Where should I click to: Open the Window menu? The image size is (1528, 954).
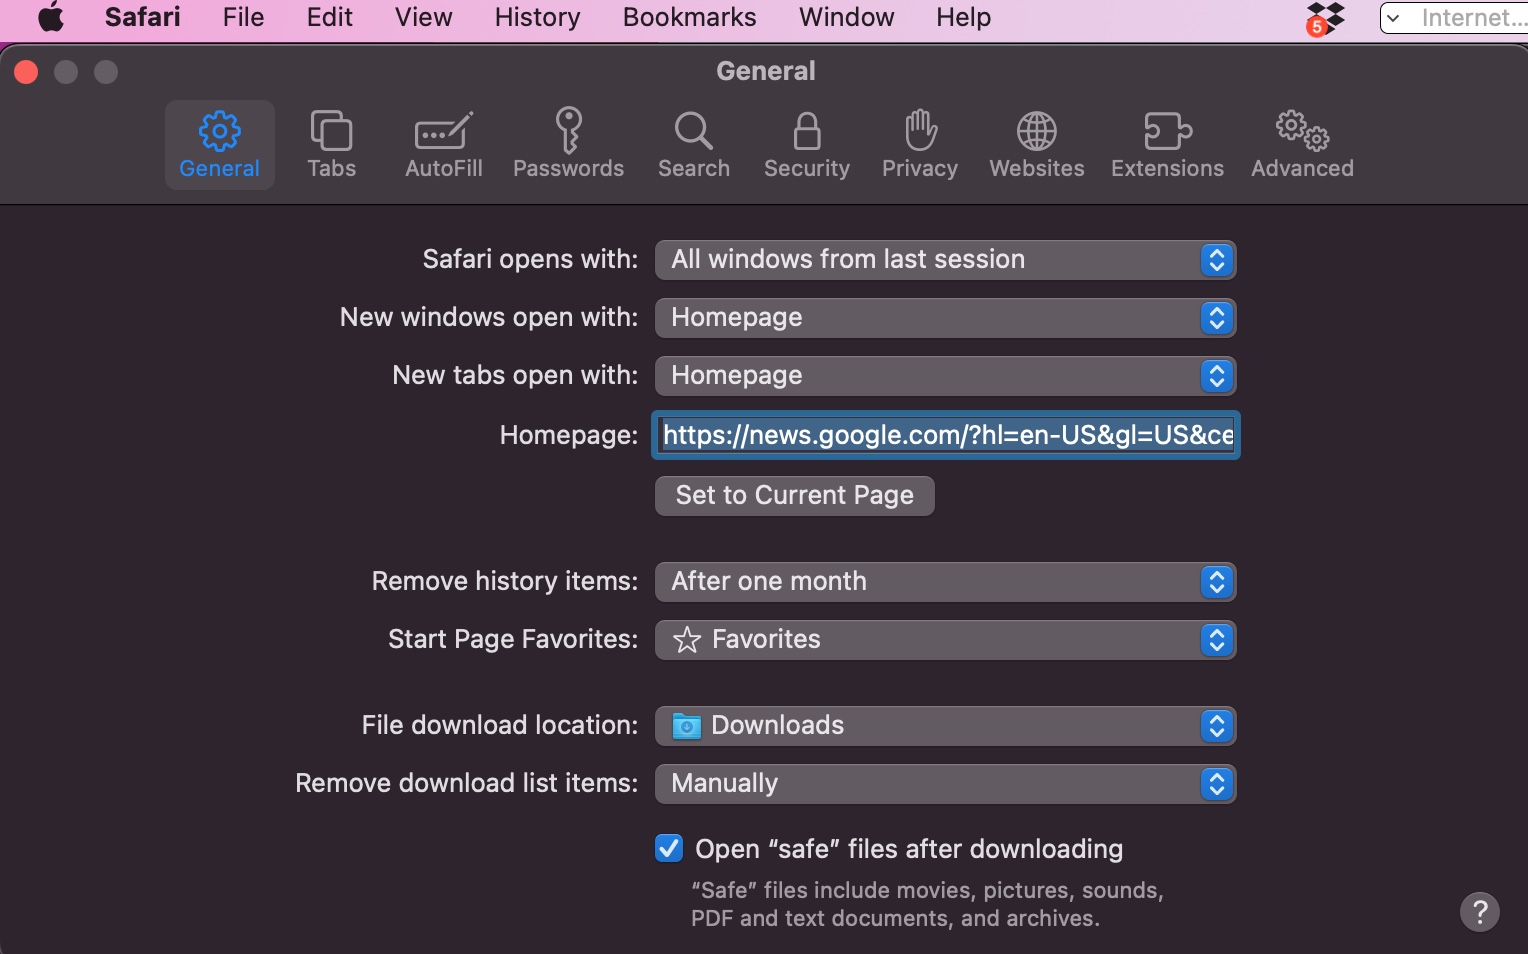click(846, 17)
